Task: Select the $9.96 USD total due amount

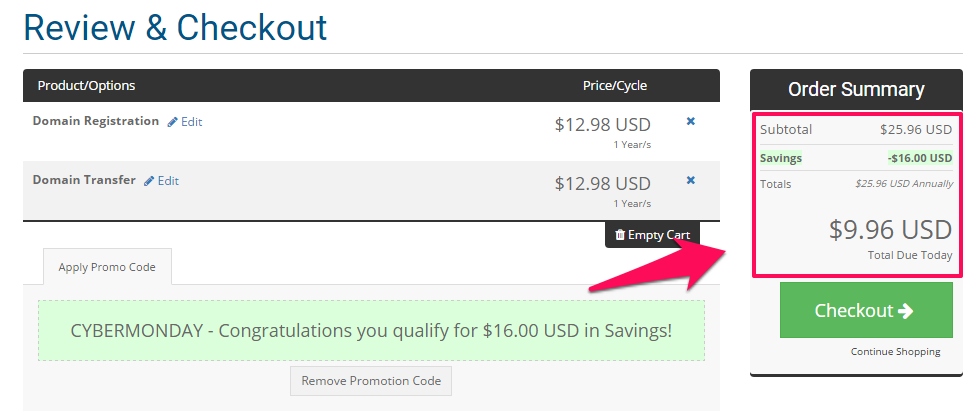Action: pyautogui.click(x=890, y=230)
